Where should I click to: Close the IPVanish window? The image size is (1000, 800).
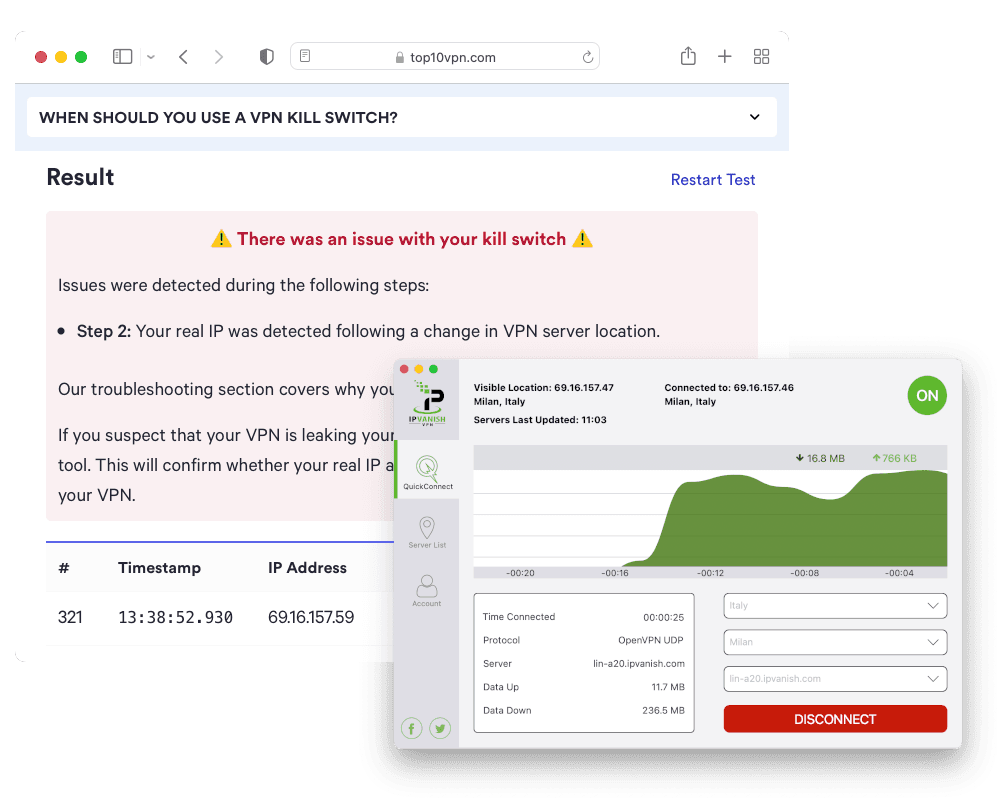pyautogui.click(x=404, y=369)
